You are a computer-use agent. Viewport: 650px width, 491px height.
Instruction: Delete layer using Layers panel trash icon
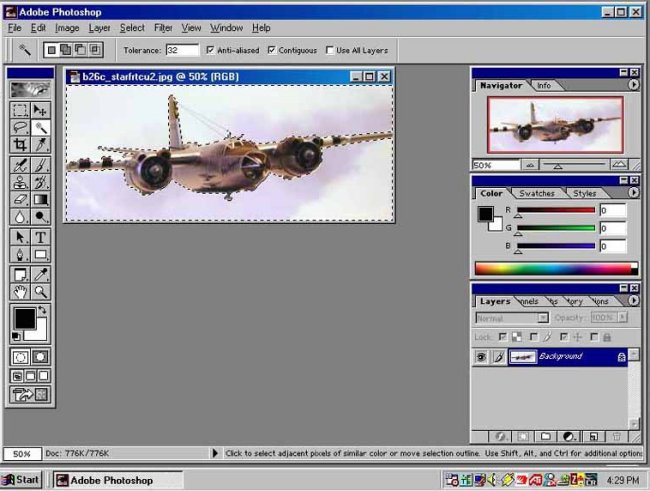(616, 437)
